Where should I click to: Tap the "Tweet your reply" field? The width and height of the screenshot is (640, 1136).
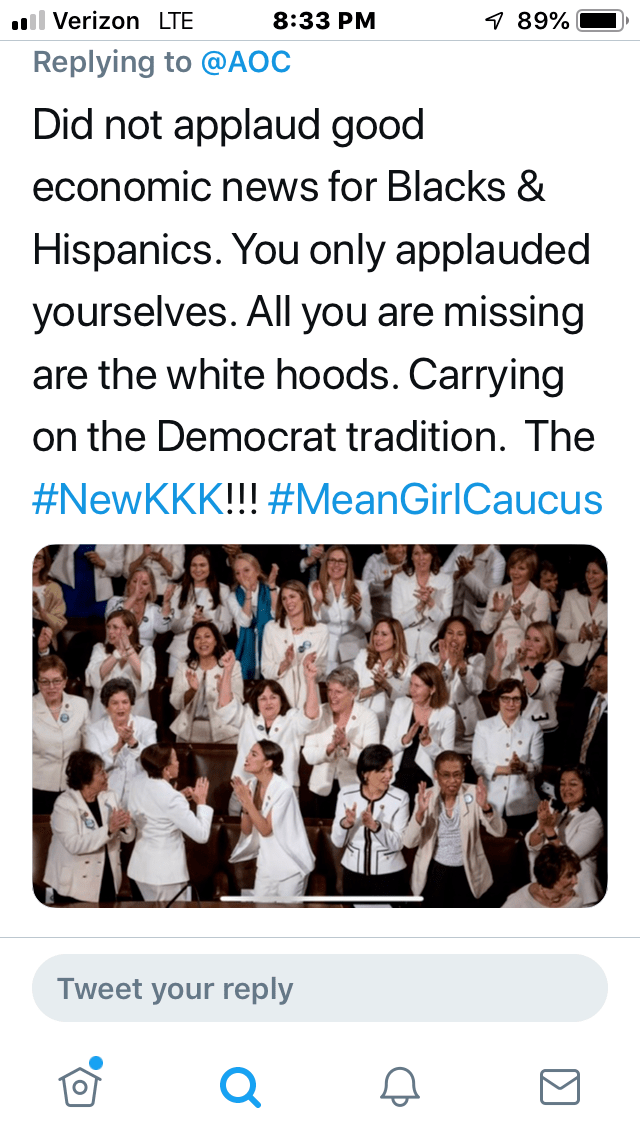[320, 989]
